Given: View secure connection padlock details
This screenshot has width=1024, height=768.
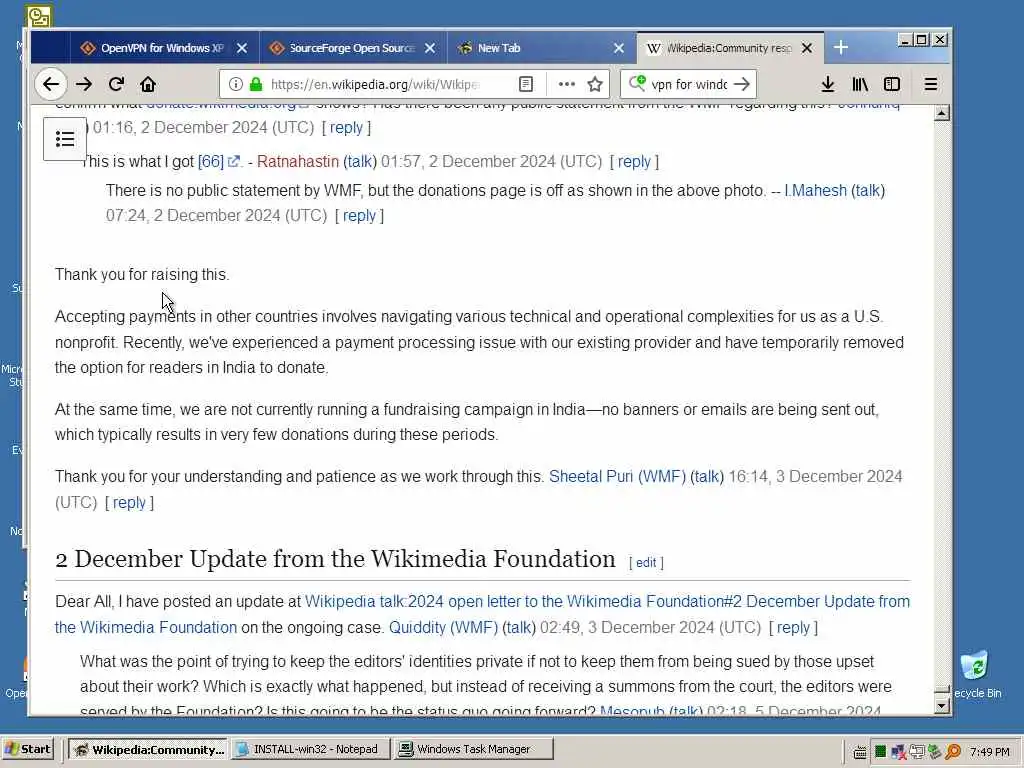Looking at the screenshot, I should 256,84.
